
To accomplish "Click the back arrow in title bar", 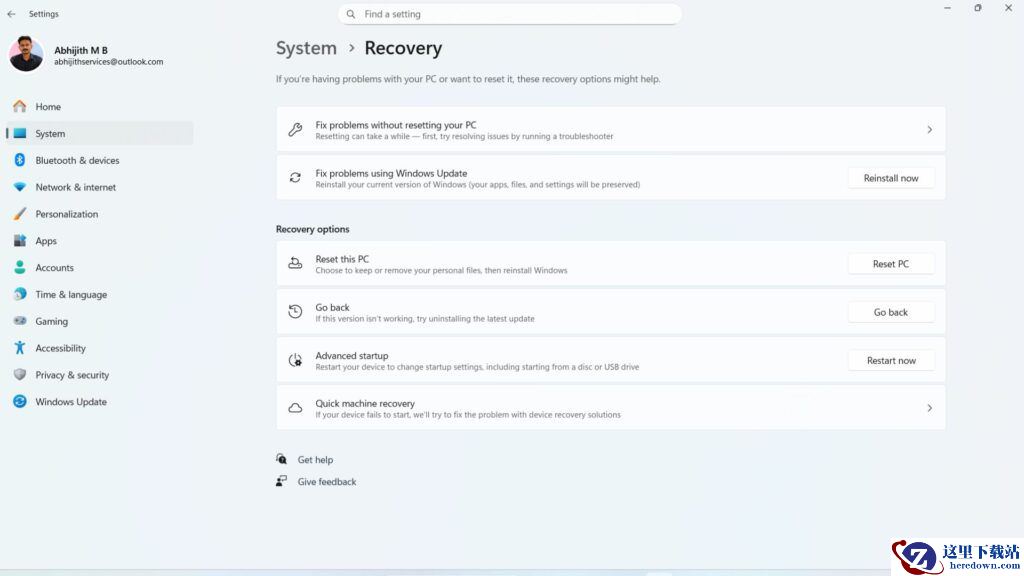I will pos(11,14).
